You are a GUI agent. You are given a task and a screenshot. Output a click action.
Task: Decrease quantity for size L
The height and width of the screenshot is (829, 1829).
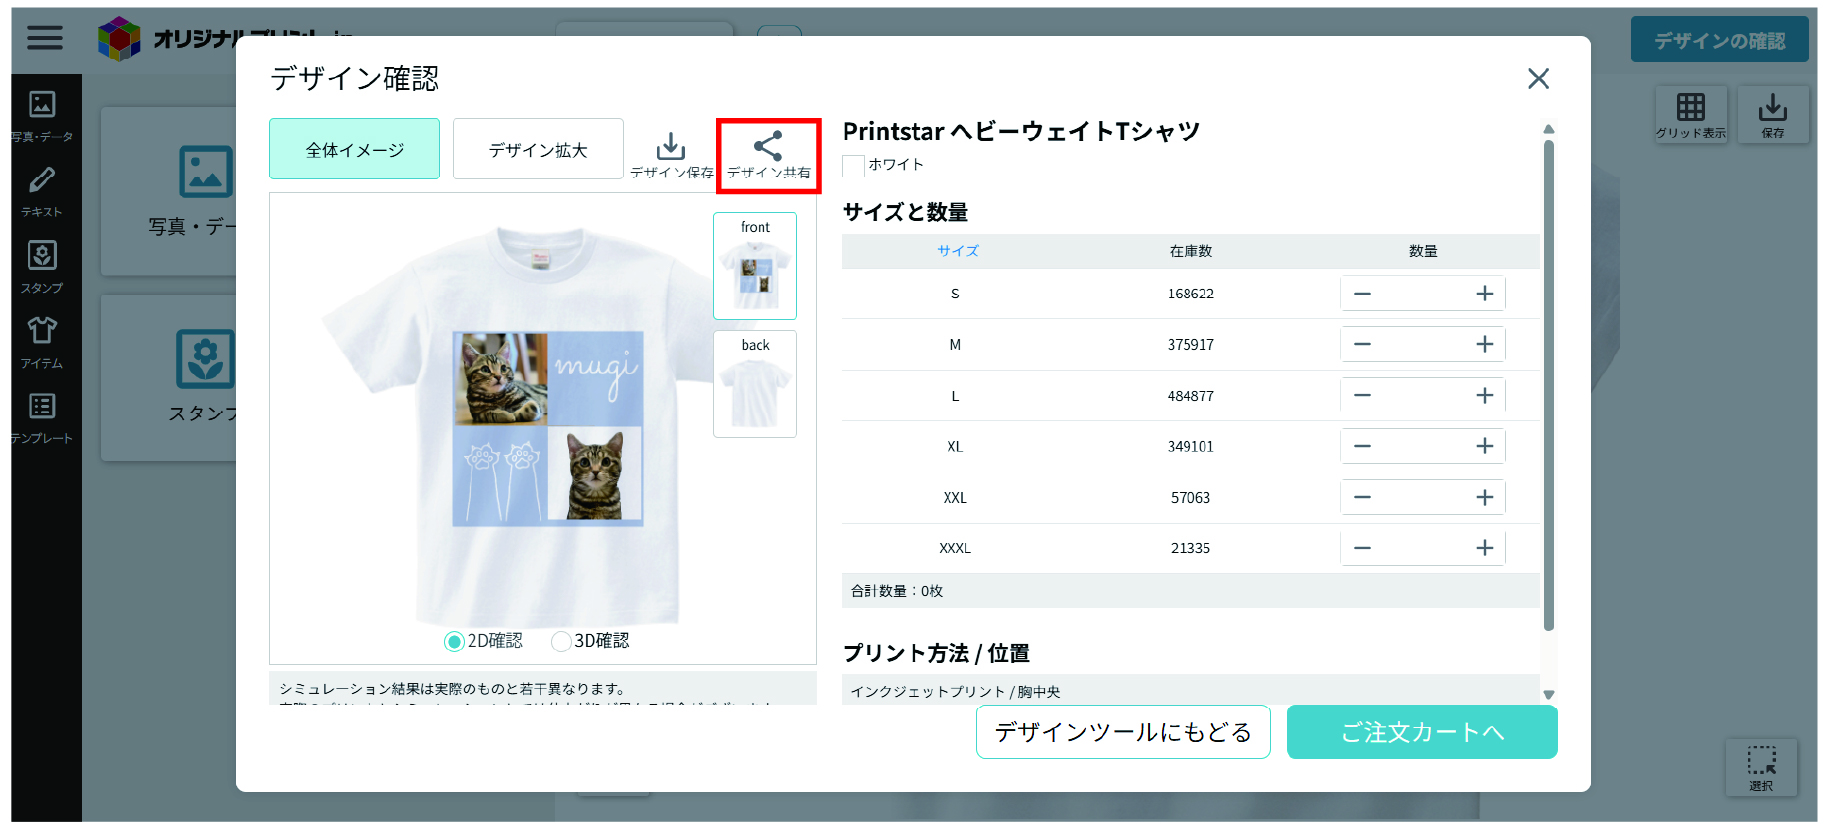point(1362,396)
